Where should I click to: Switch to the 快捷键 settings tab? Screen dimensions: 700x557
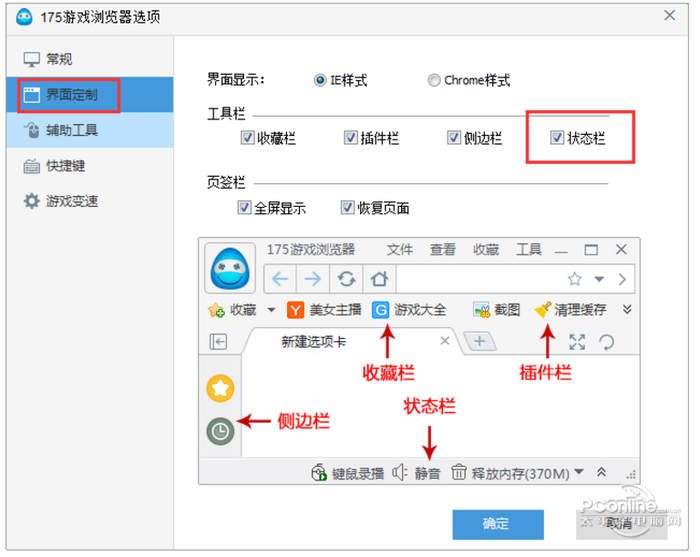point(90,166)
